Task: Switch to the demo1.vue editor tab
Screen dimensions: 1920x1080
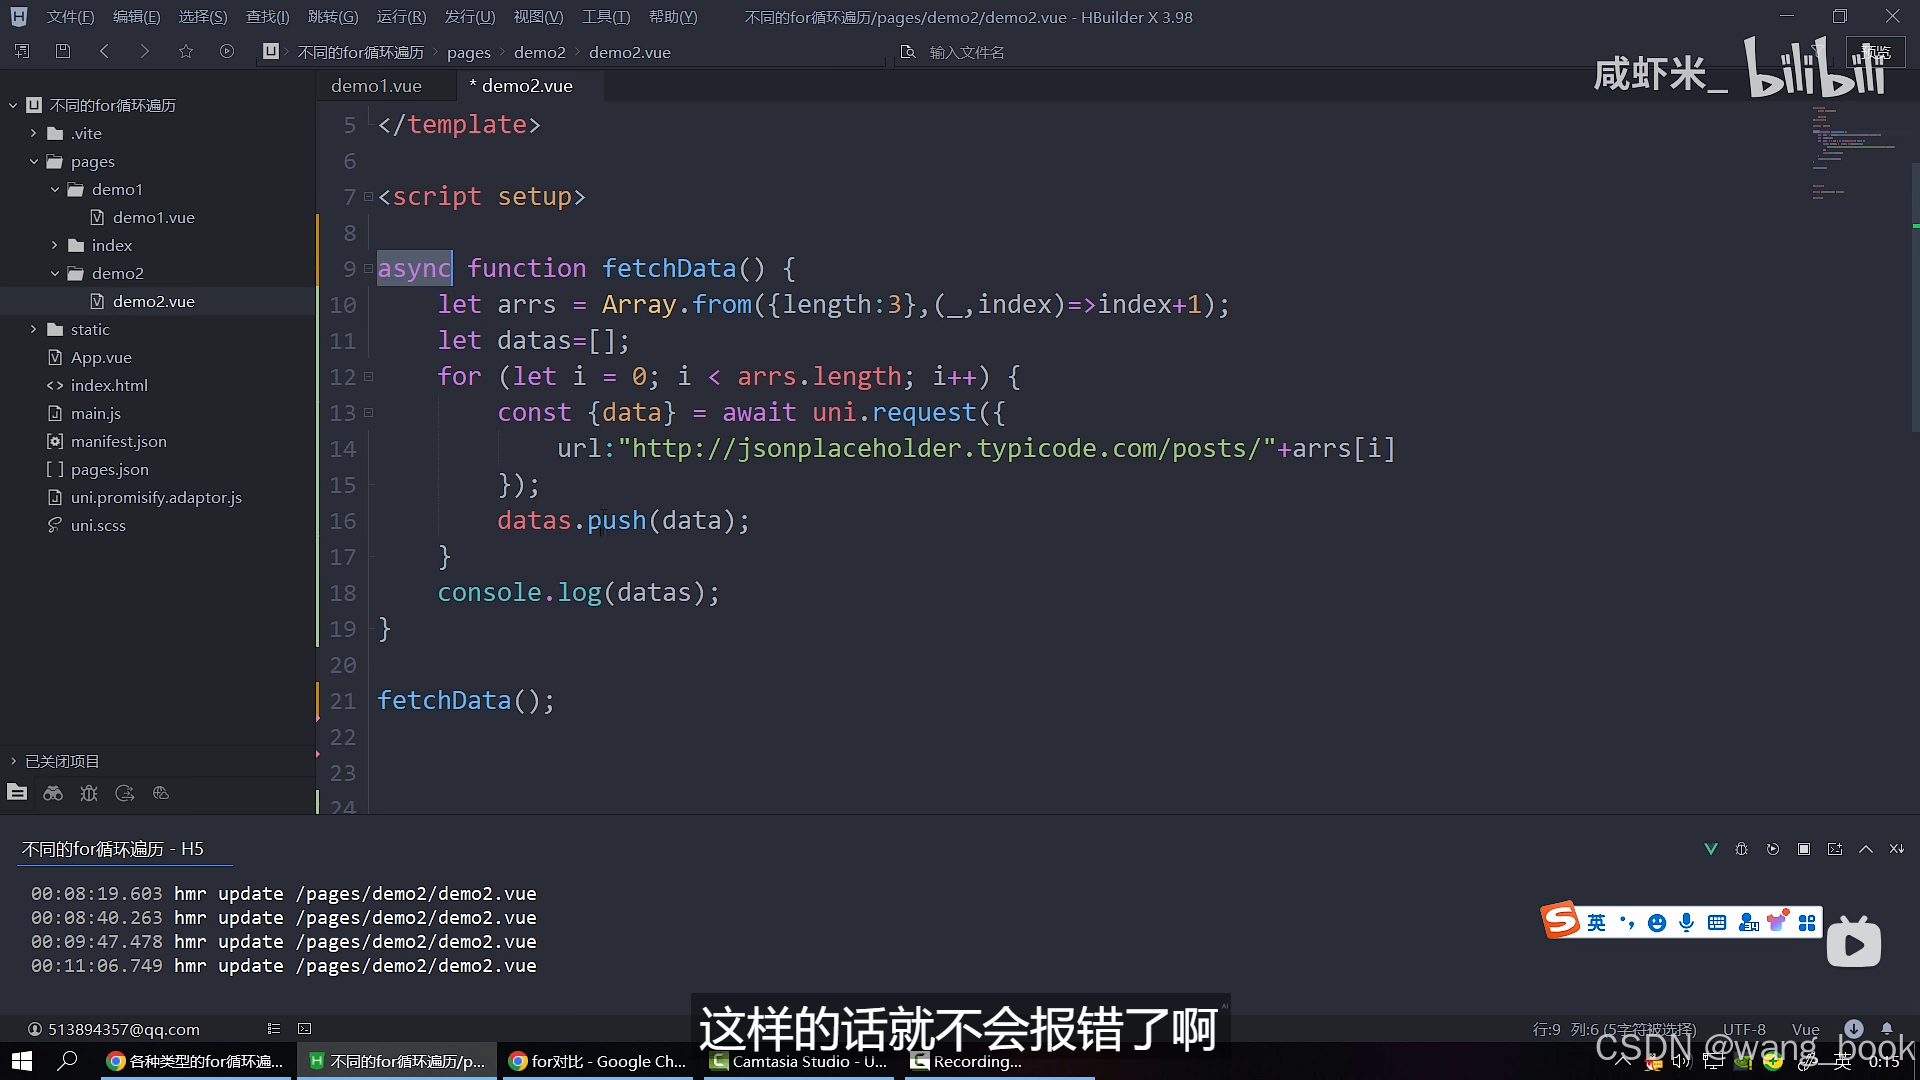Action: pos(376,86)
